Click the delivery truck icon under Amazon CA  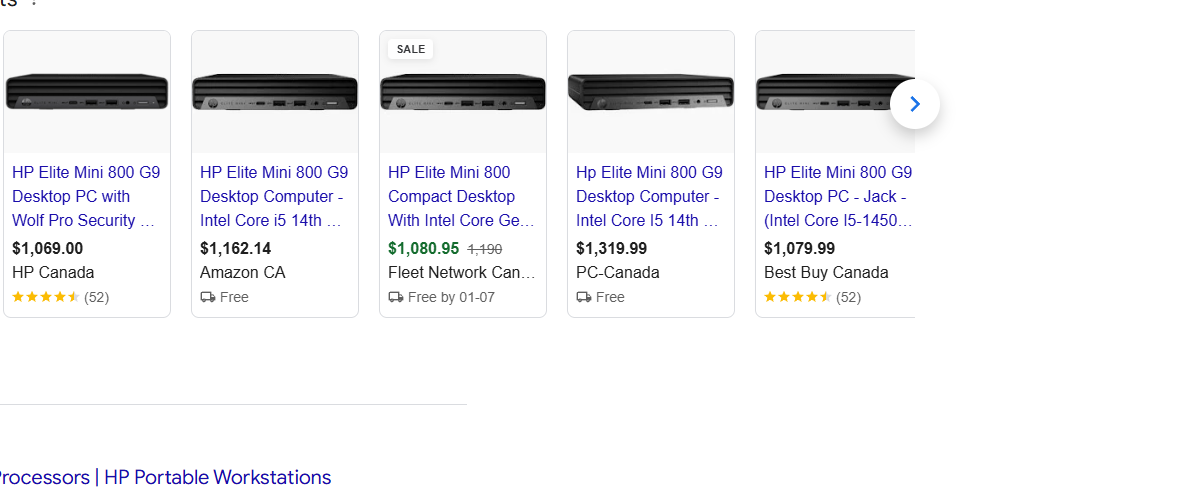[208, 297]
